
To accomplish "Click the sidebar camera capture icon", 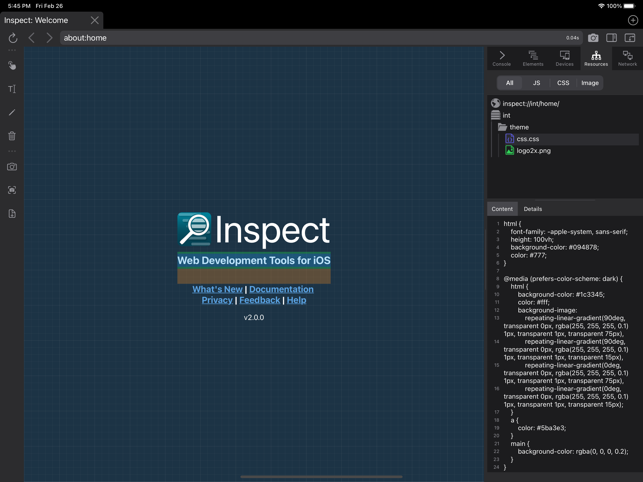I will 12,167.
